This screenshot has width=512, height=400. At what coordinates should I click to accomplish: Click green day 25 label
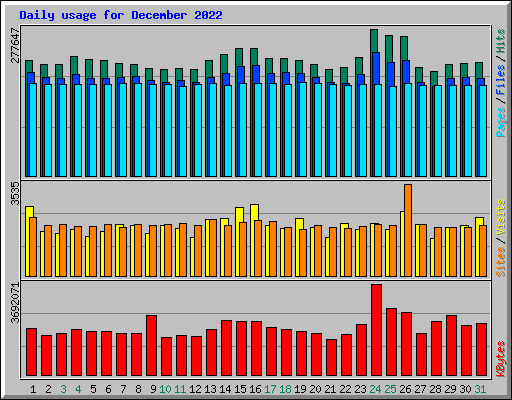pyautogui.click(x=390, y=389)
